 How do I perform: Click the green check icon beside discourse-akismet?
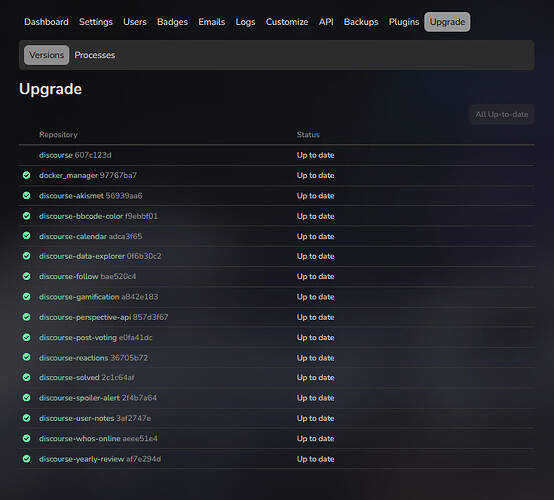pyautogui.click(x=26, y=195)
